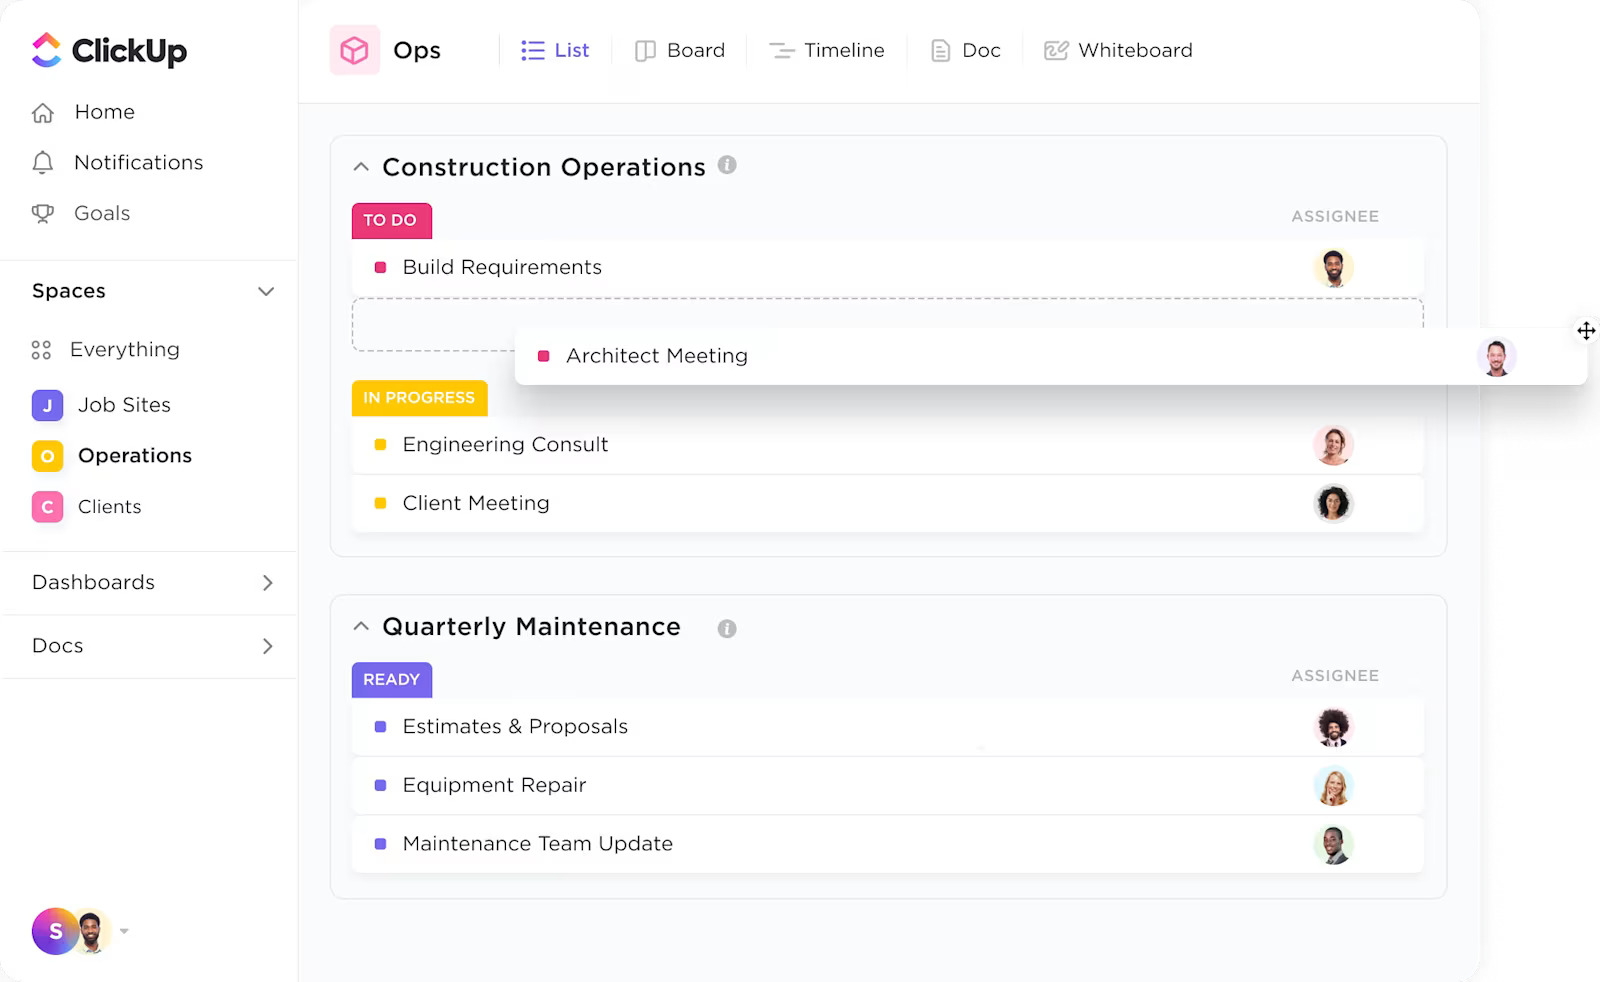The height and width of the screenshot is (982, 1600).
Task: Open the Timeline view
Action: (x=827, y=50)
